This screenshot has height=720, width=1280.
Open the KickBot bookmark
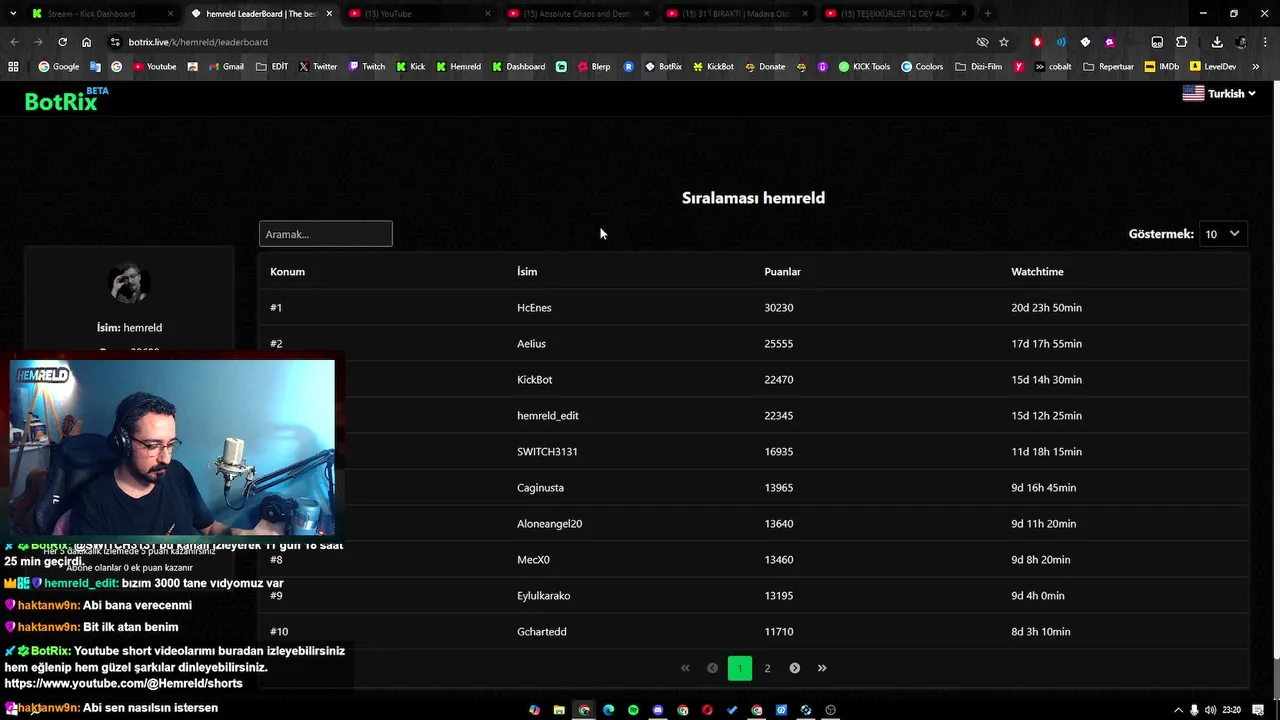coord(713,67)
